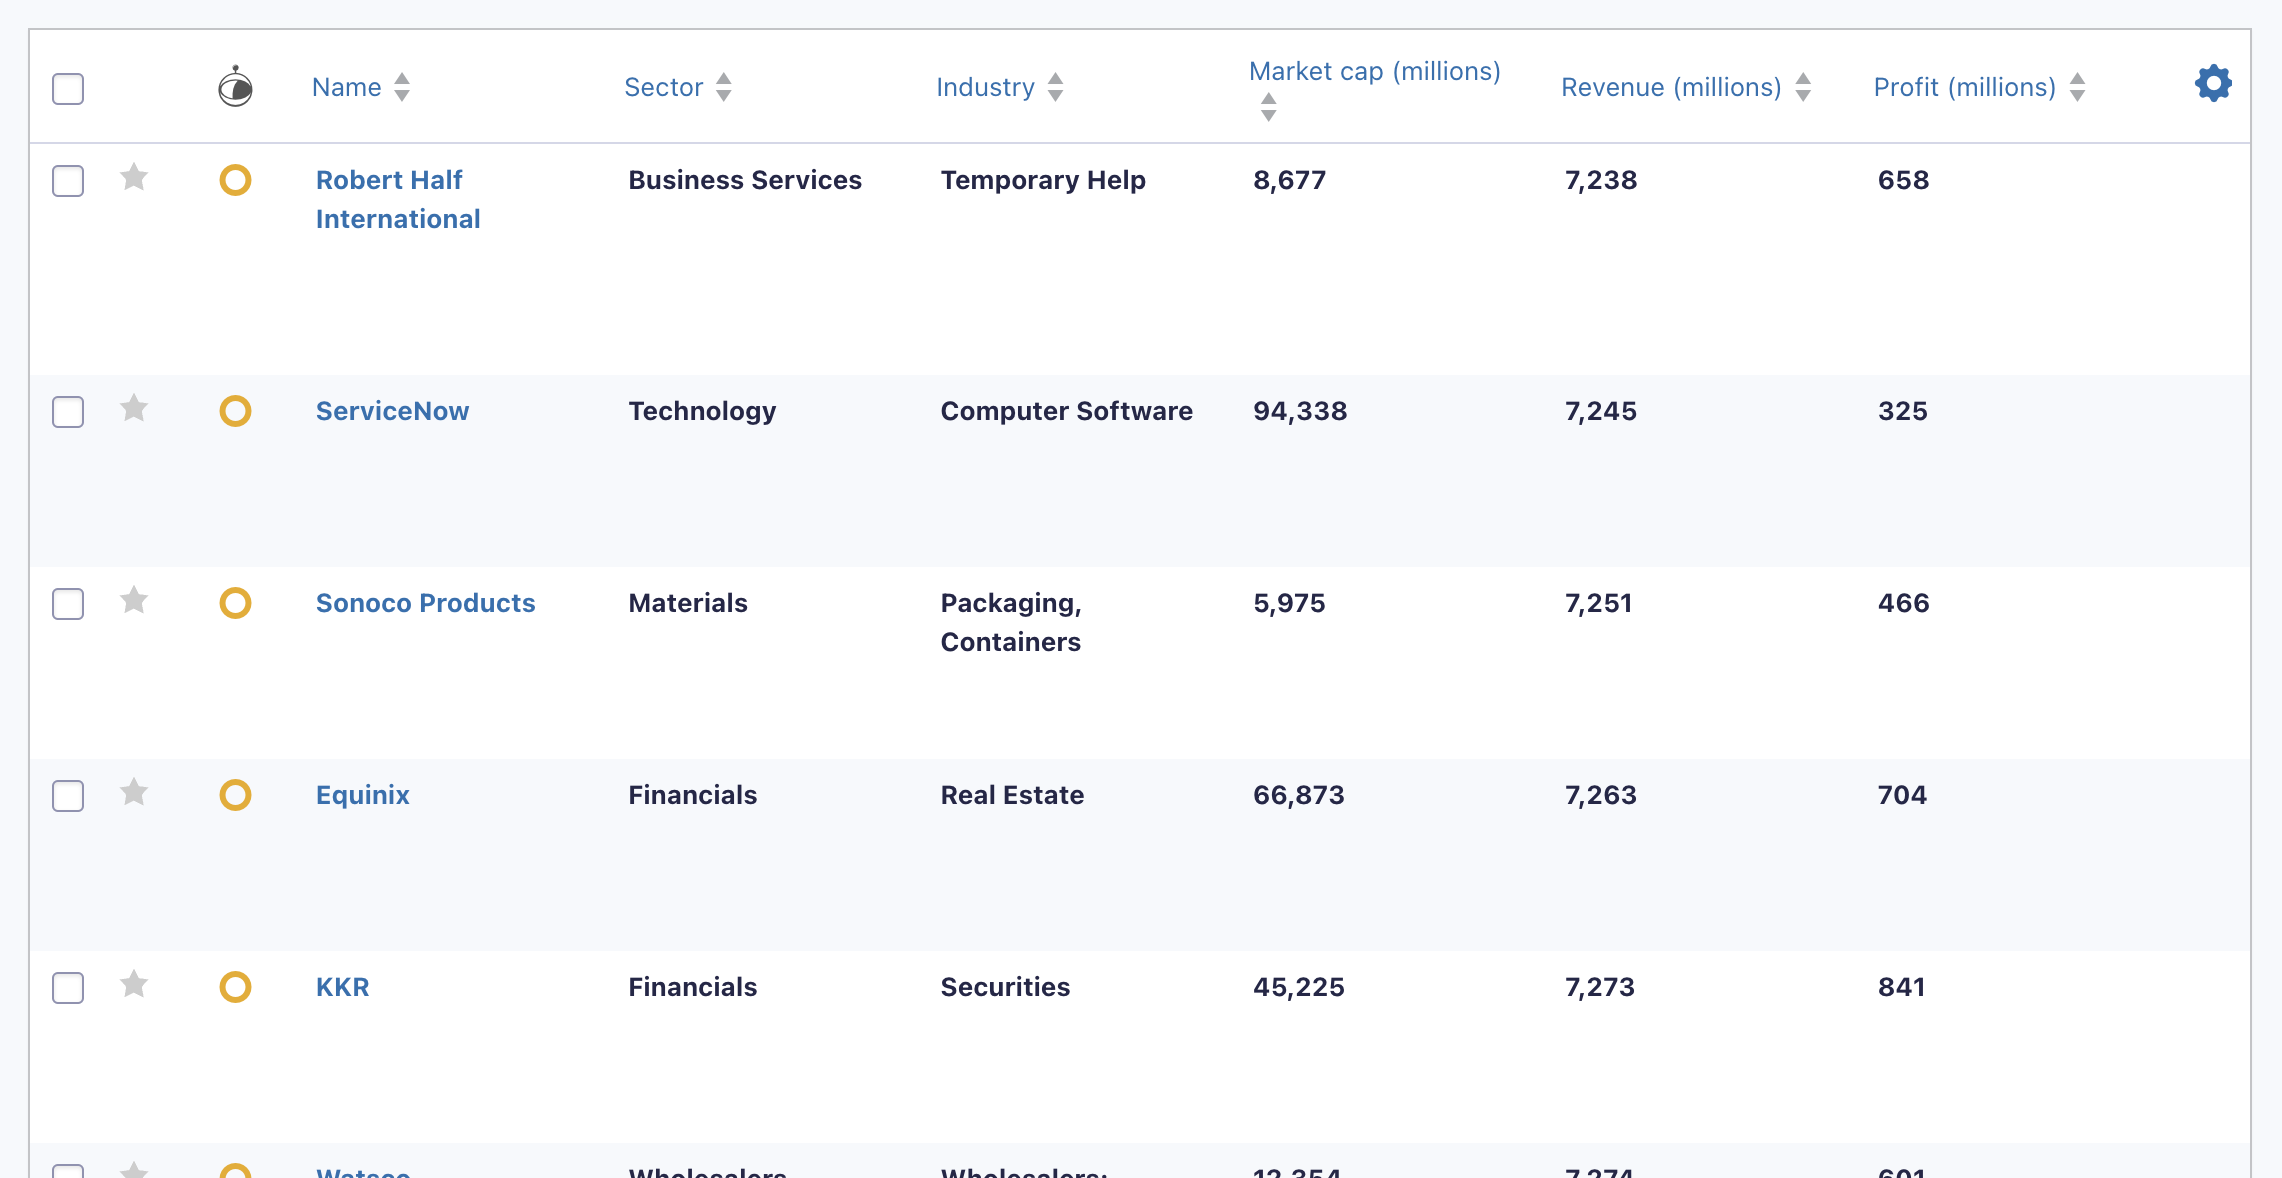Favorite ServiceNow with its star icon
Screen dimensions: 2282x1178
click(134, 409)
